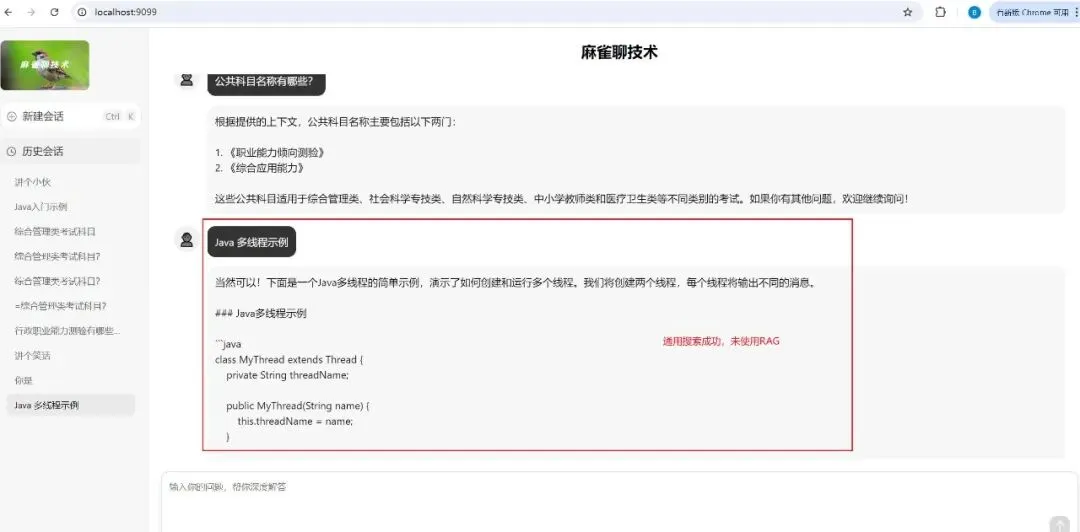Click the browser forward arrow

pos(32,12)
